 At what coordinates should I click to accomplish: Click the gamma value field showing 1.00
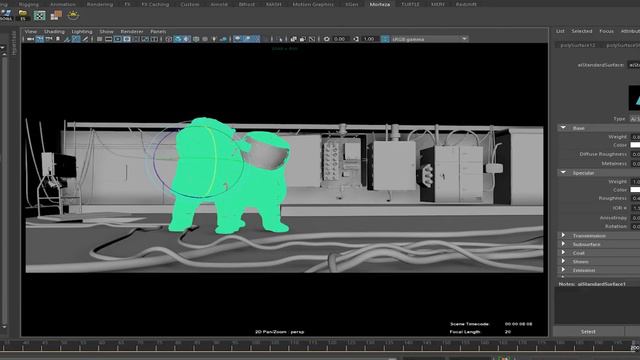369,39
